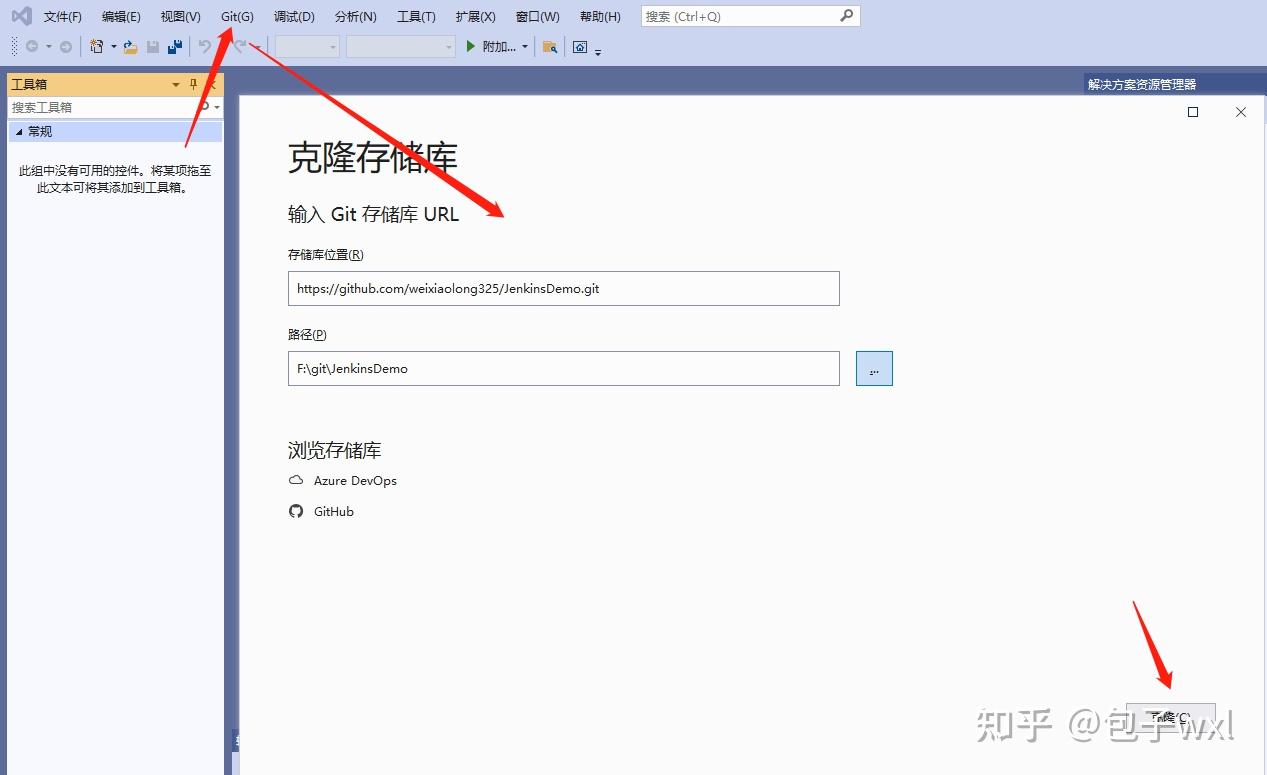Open the browse path dialog via ... button
Image resolution: width=1267 pixels, height=775 pixels.
873,368
